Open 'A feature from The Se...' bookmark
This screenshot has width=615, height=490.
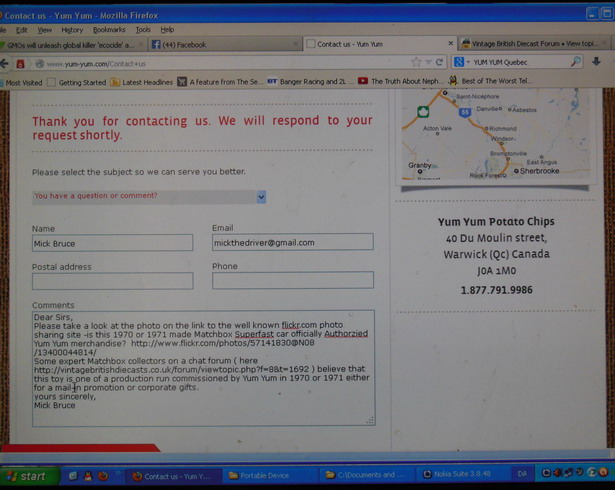pos(220,82)
